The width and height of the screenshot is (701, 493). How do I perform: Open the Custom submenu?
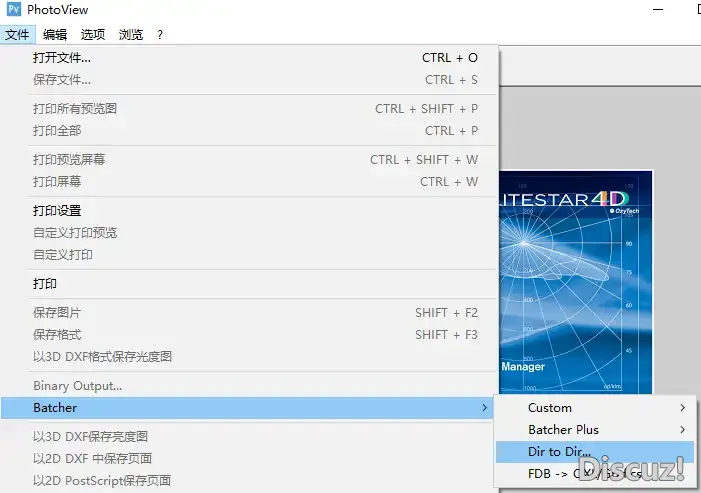pos(595,408)
